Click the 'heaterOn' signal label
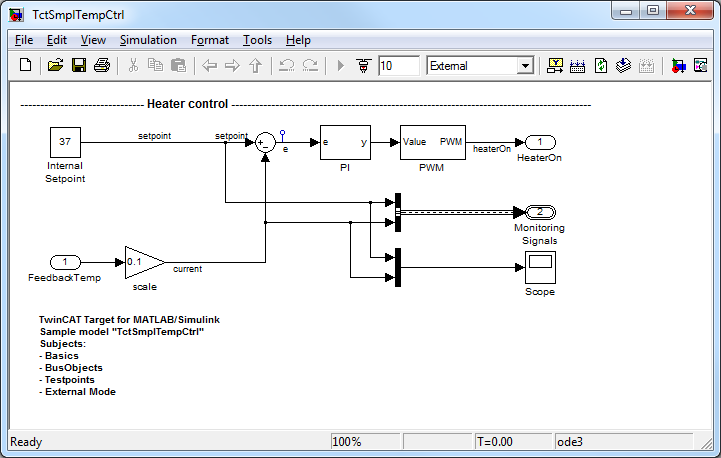Screen dimensions: 721x458 (492, 149)
